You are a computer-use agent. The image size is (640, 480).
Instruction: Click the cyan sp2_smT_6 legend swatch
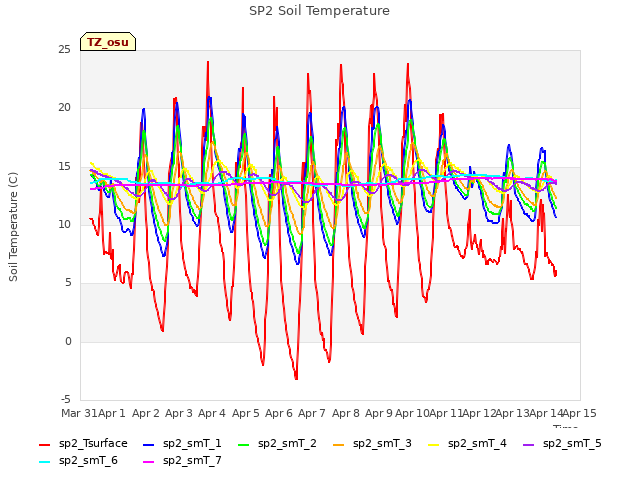click(44, 462)
